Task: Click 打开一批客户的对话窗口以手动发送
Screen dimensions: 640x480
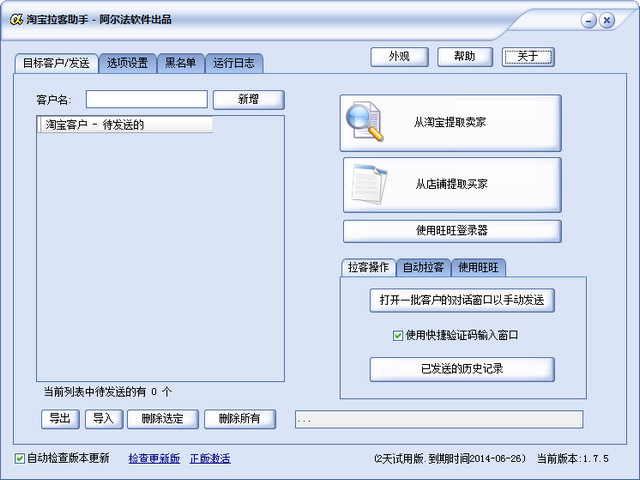Action: (462, 300)
